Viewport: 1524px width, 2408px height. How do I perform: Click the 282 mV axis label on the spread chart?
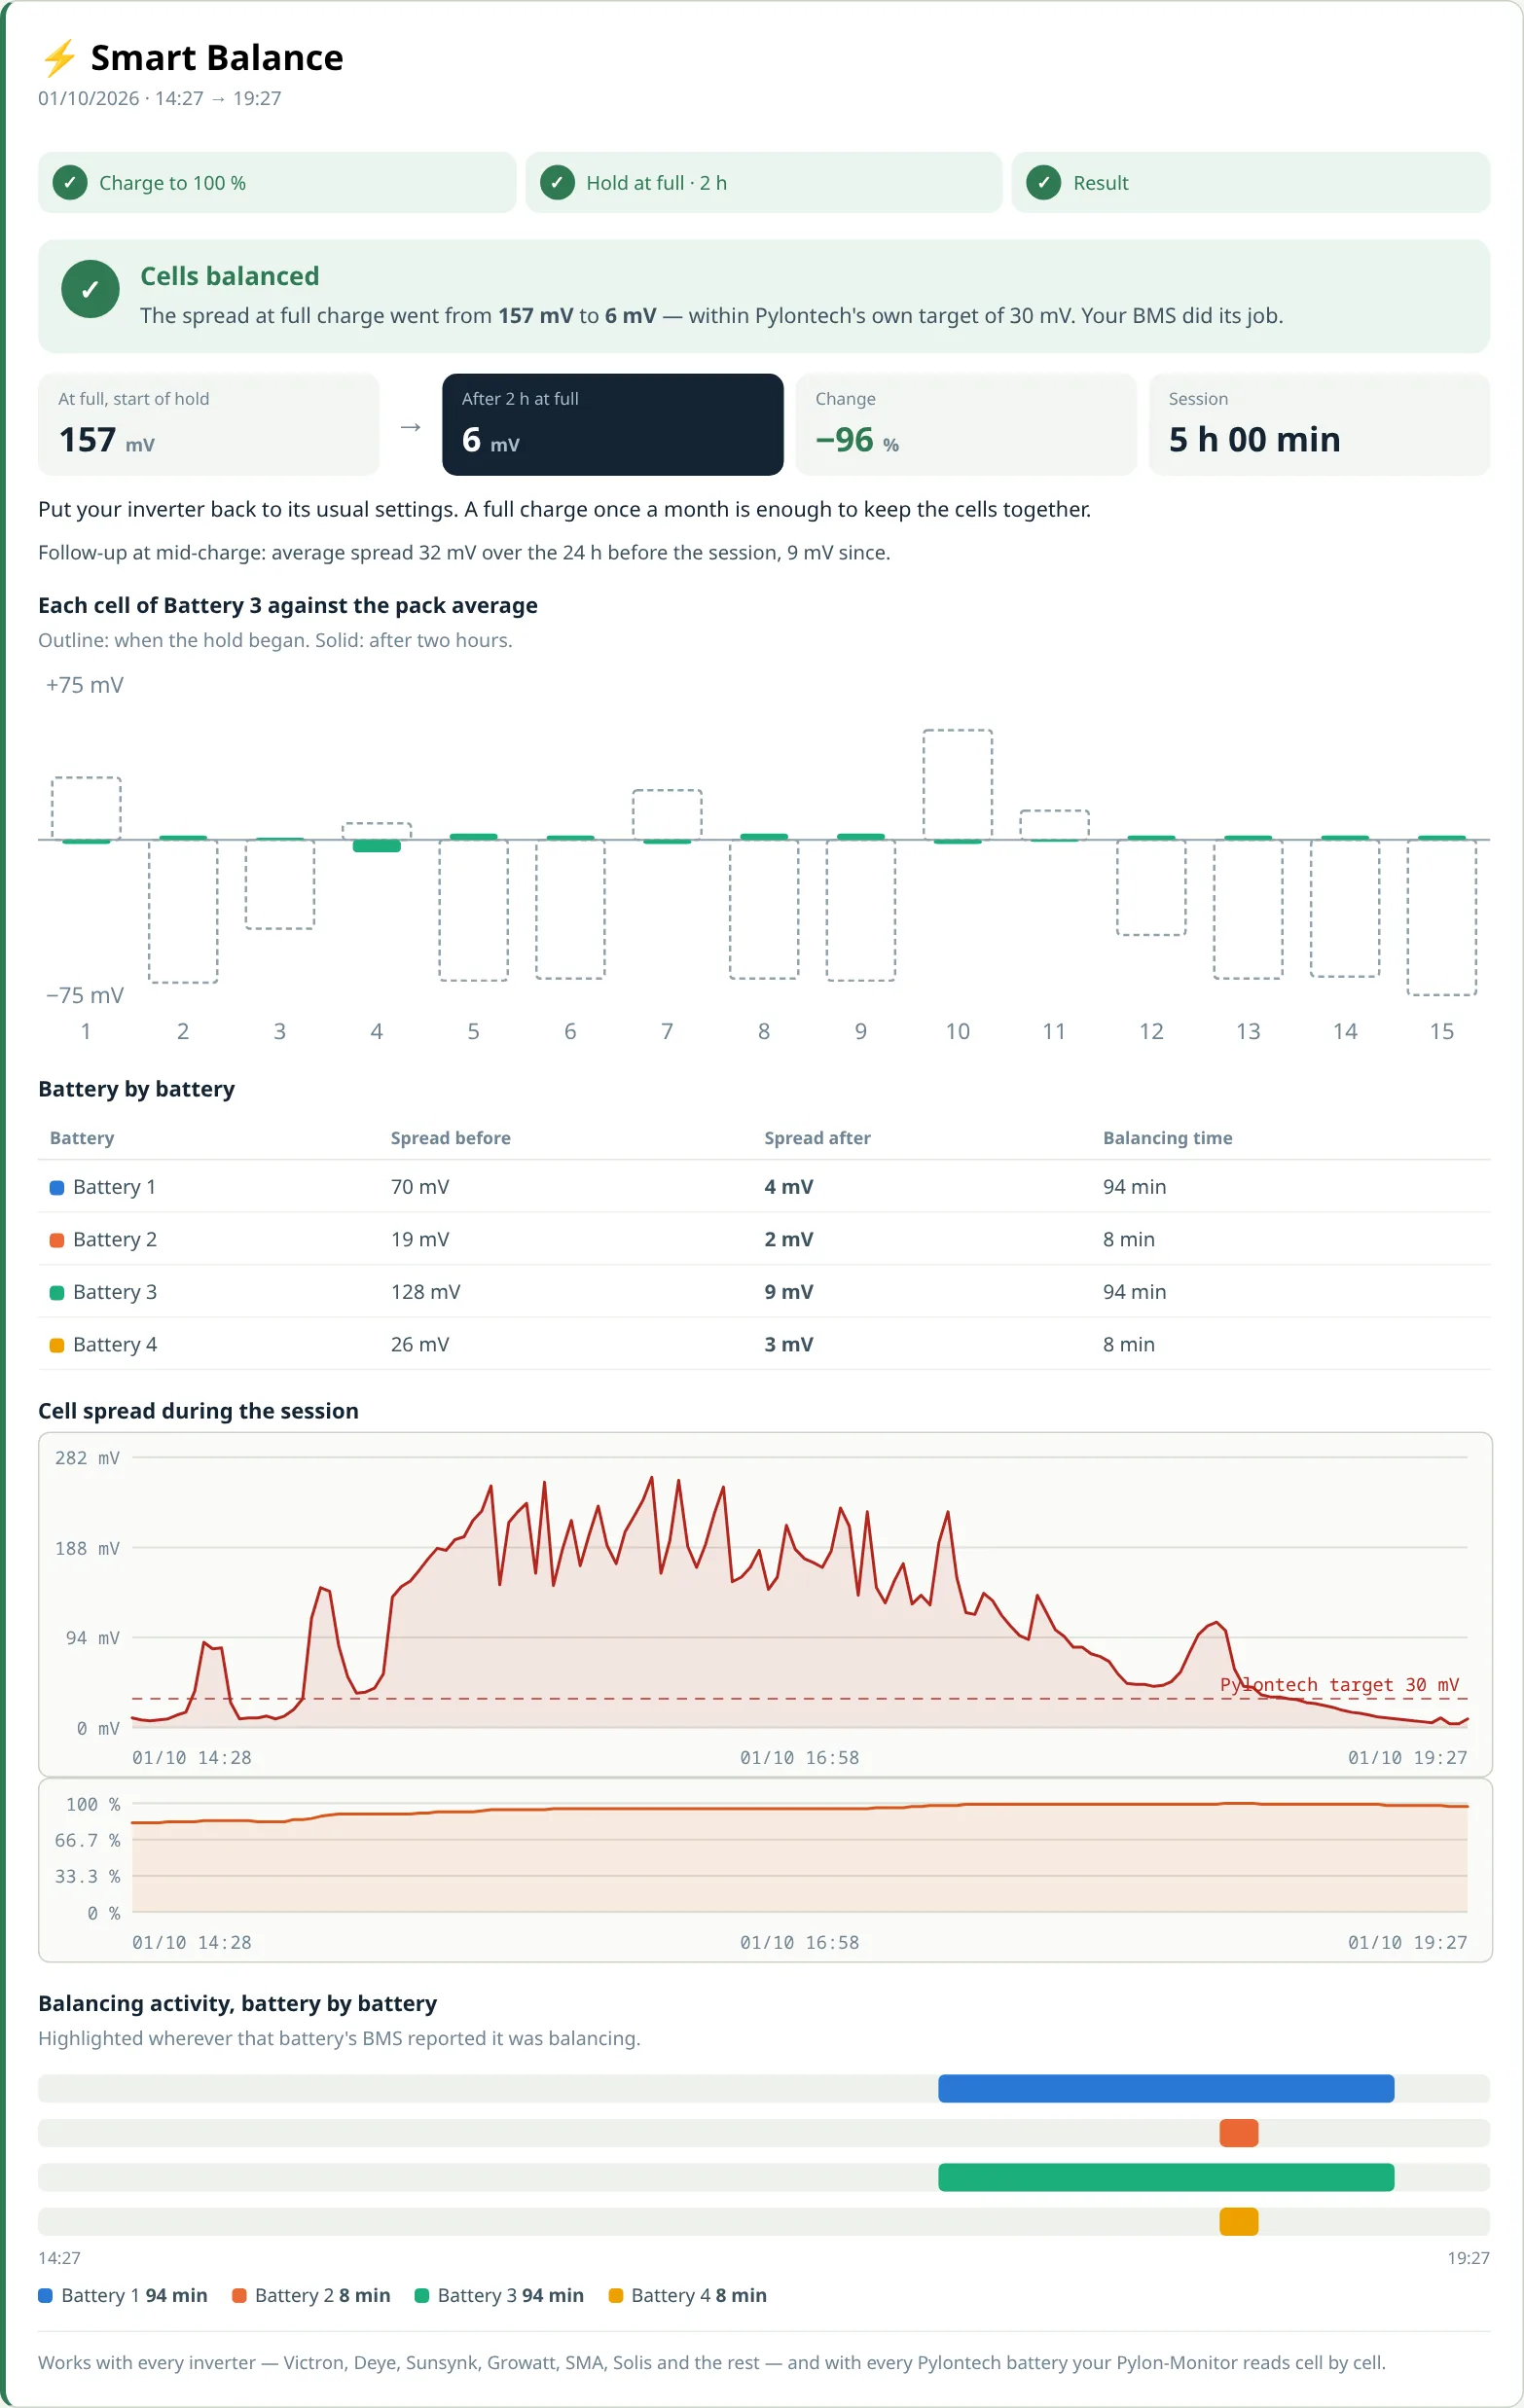pos(87,1458)
